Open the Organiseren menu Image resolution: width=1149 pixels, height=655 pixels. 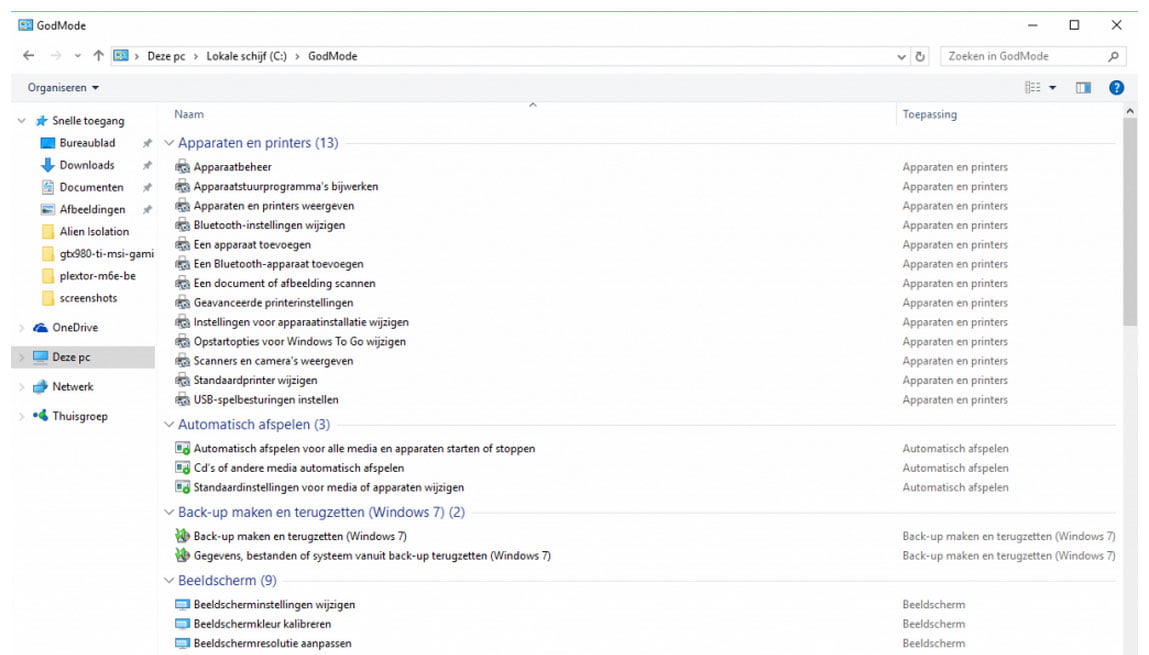coord(63,88)
